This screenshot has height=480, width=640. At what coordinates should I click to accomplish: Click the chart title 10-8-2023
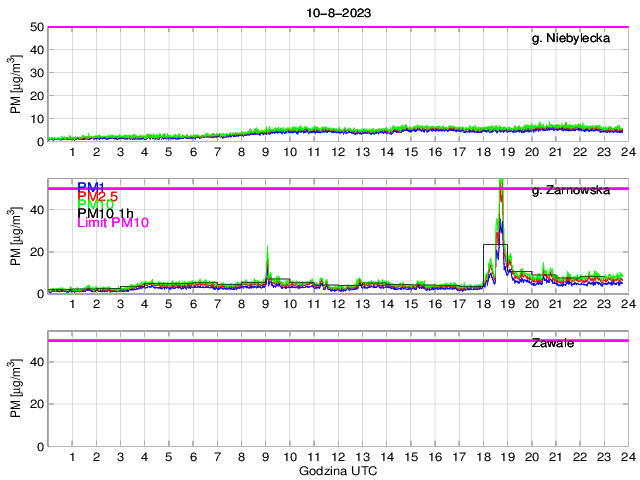pyautogui.click(x=338, y=13)
